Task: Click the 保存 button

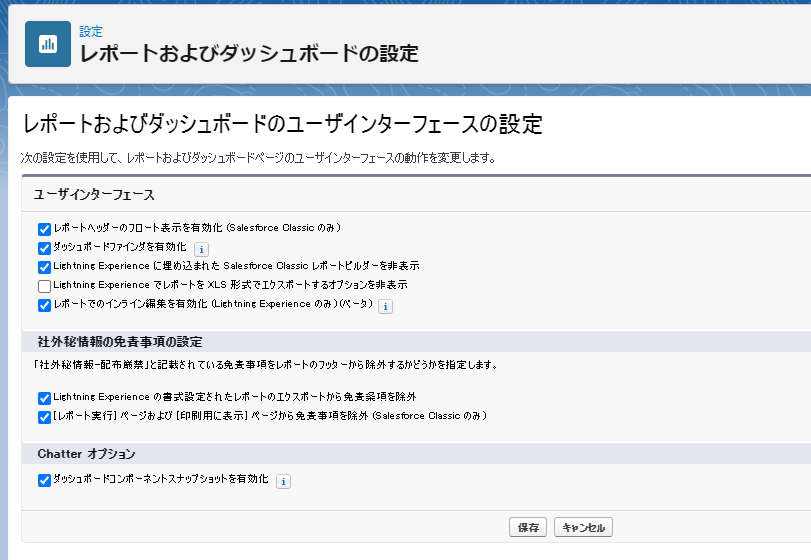Action: pyautogui.click(x=528, y=527)
